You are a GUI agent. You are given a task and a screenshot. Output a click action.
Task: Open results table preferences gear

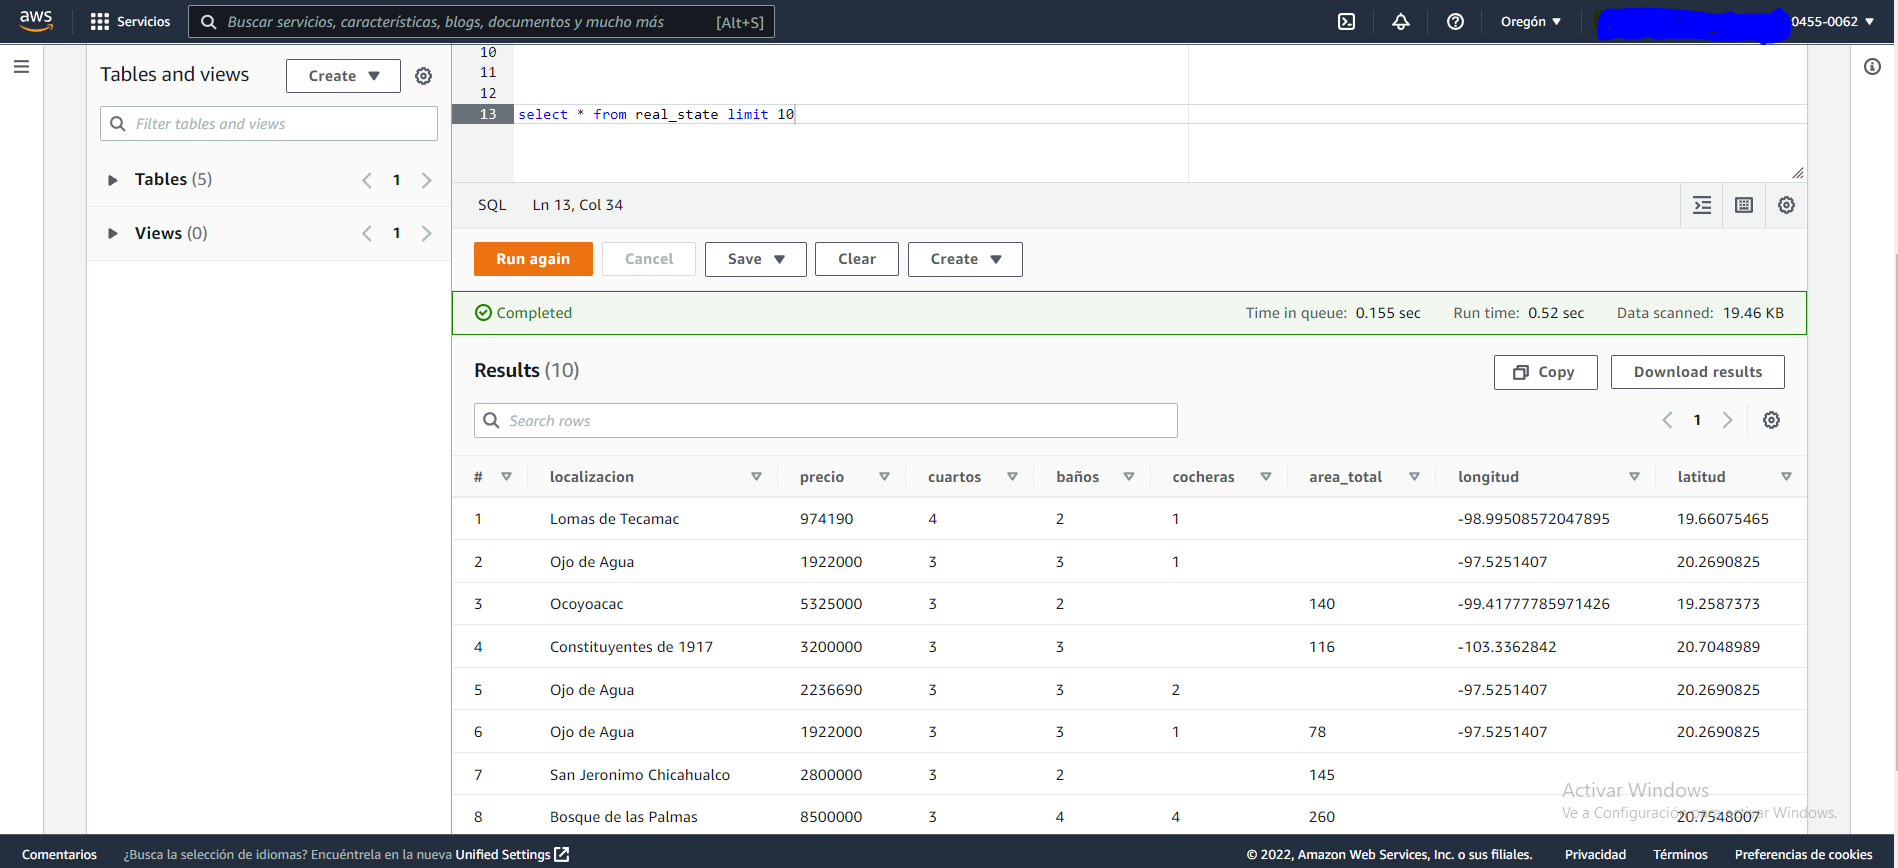click(x=1771, y=420)
